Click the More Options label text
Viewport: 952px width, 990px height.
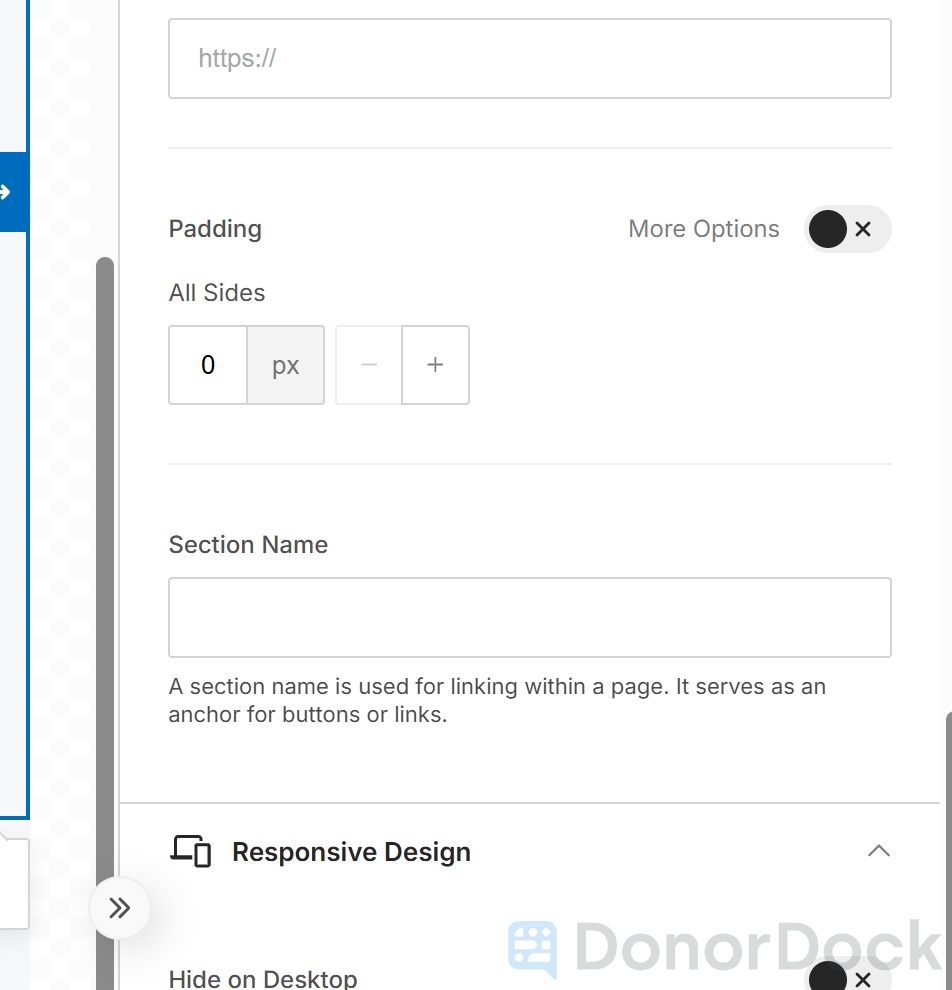[x=703, y=229]
